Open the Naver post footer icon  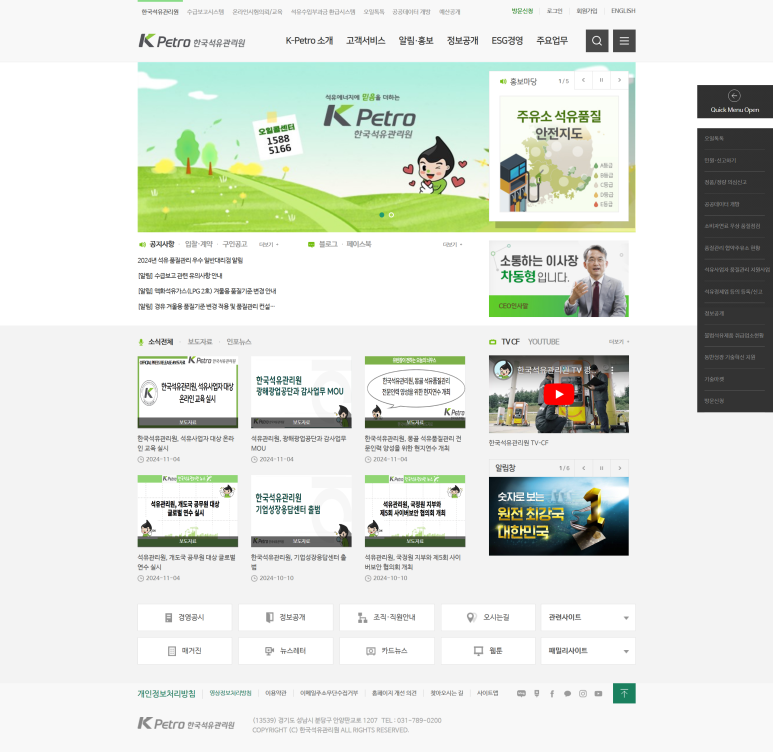537,694
